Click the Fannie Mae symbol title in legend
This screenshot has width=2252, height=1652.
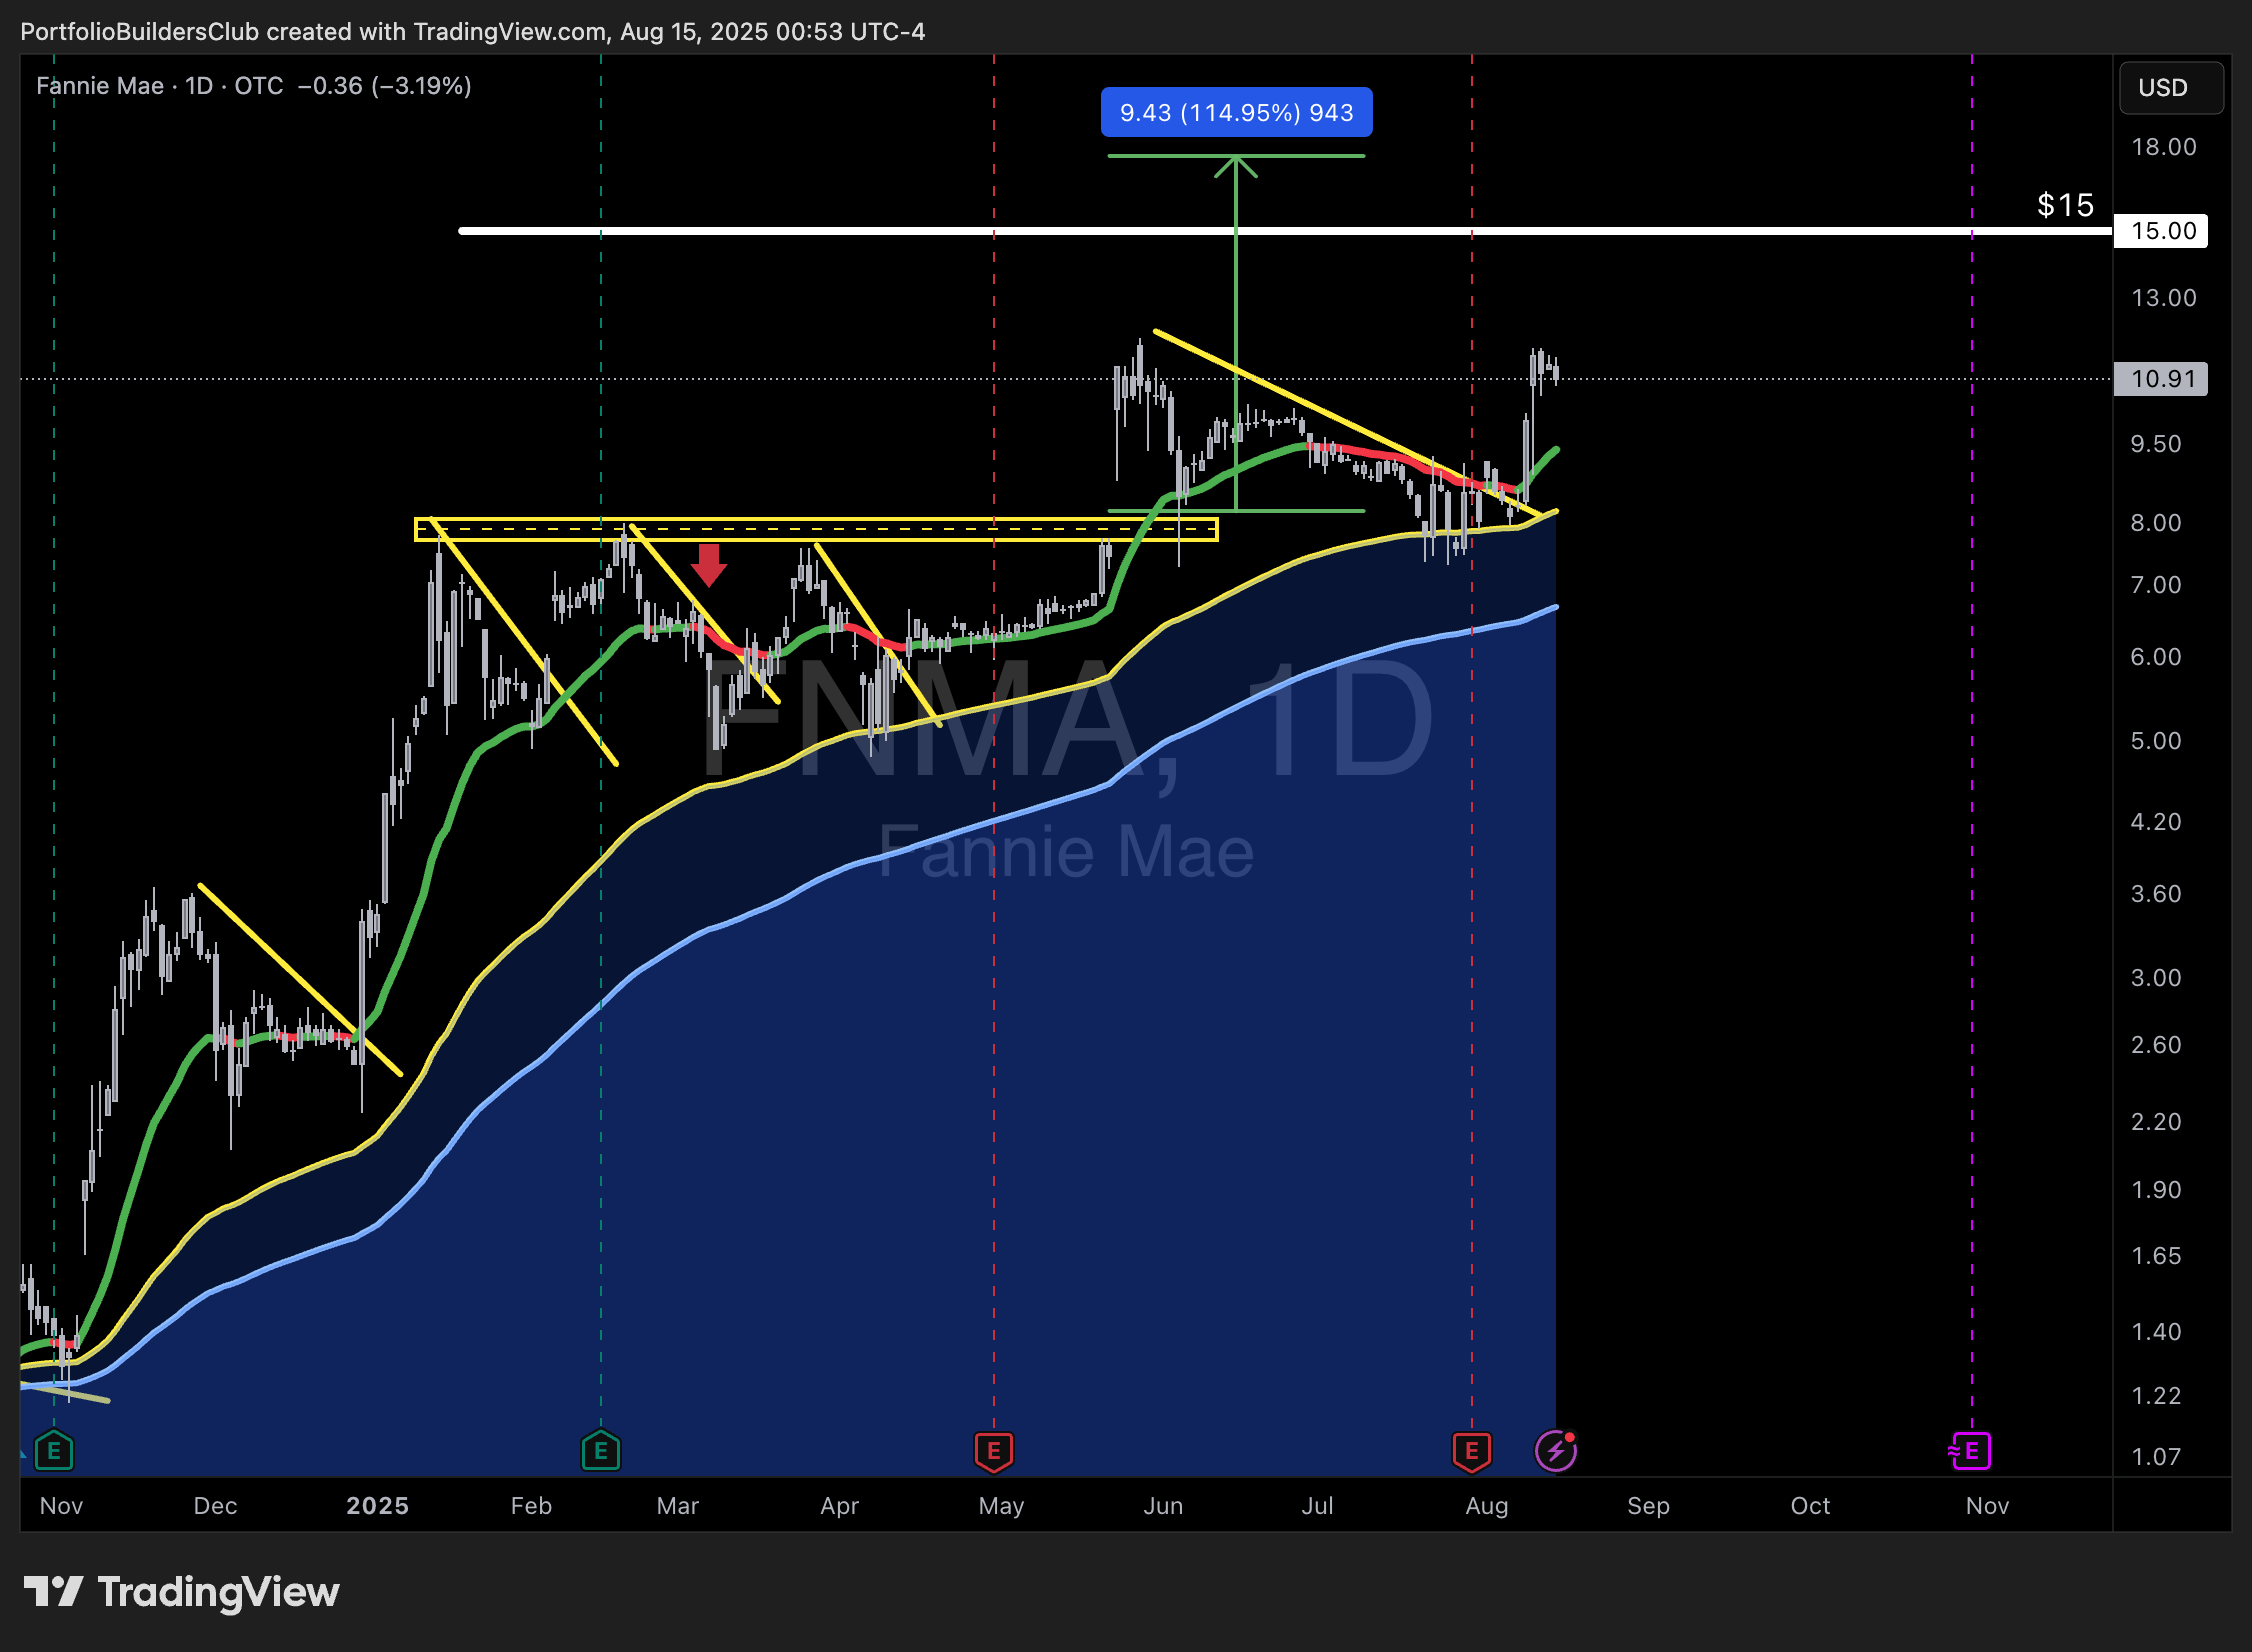click(x=100, y=86)
